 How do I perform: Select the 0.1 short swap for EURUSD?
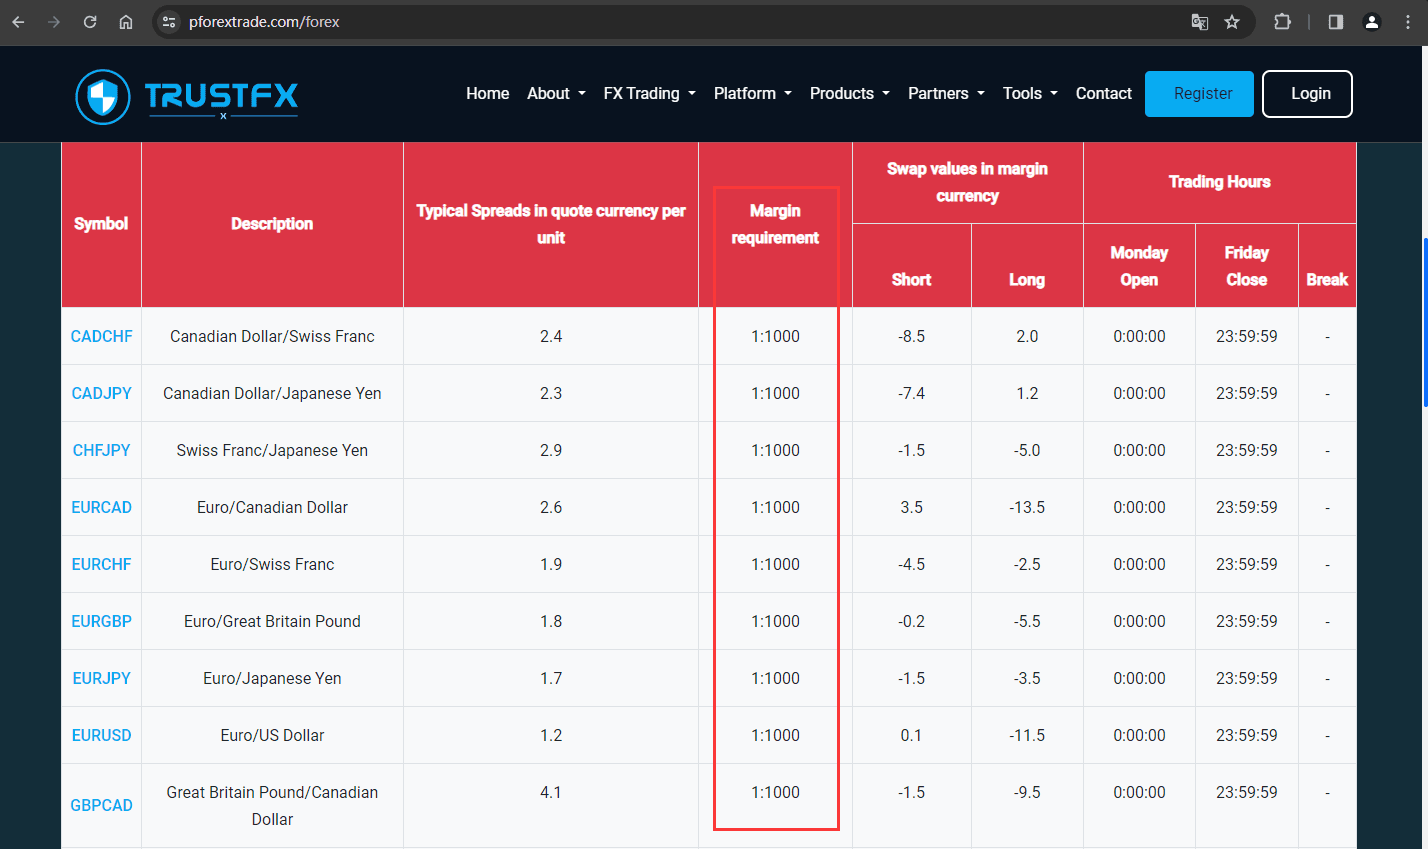pos(911,735)
